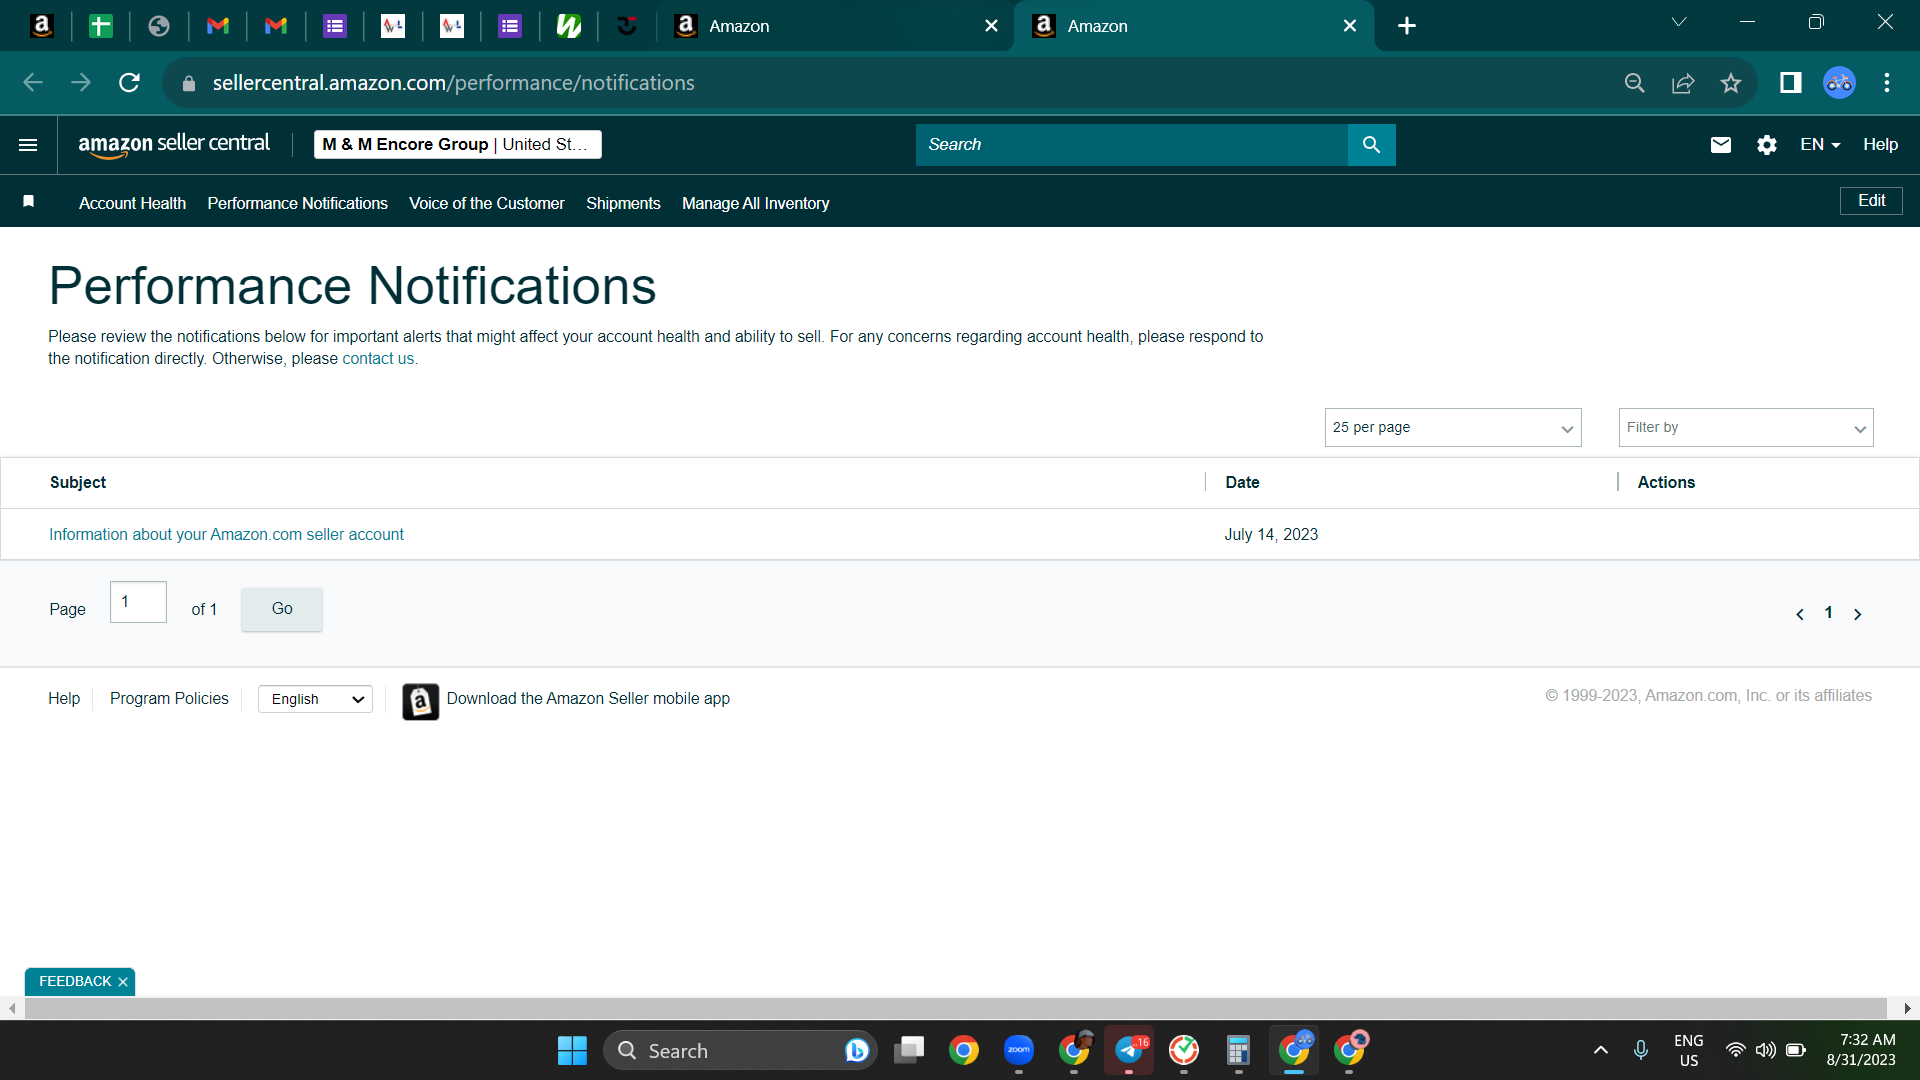
Task: Toggle the browser side panel
Action: [x=1790, y=83]
